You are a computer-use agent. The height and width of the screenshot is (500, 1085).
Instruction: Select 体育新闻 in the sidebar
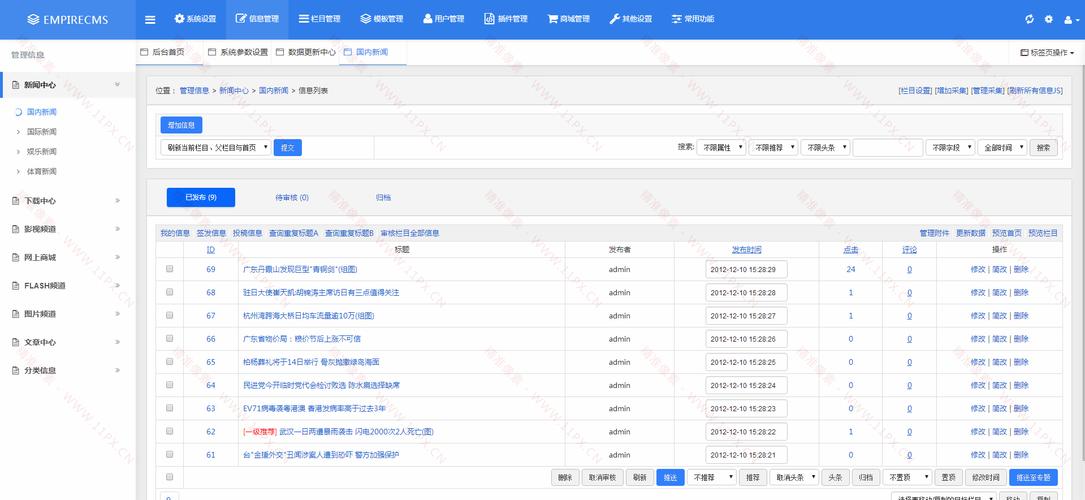pyautogui.click(x=42, y=172)
